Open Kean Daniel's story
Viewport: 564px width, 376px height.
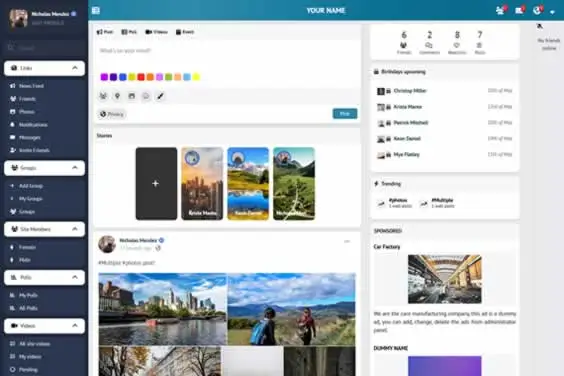point(248,184)
